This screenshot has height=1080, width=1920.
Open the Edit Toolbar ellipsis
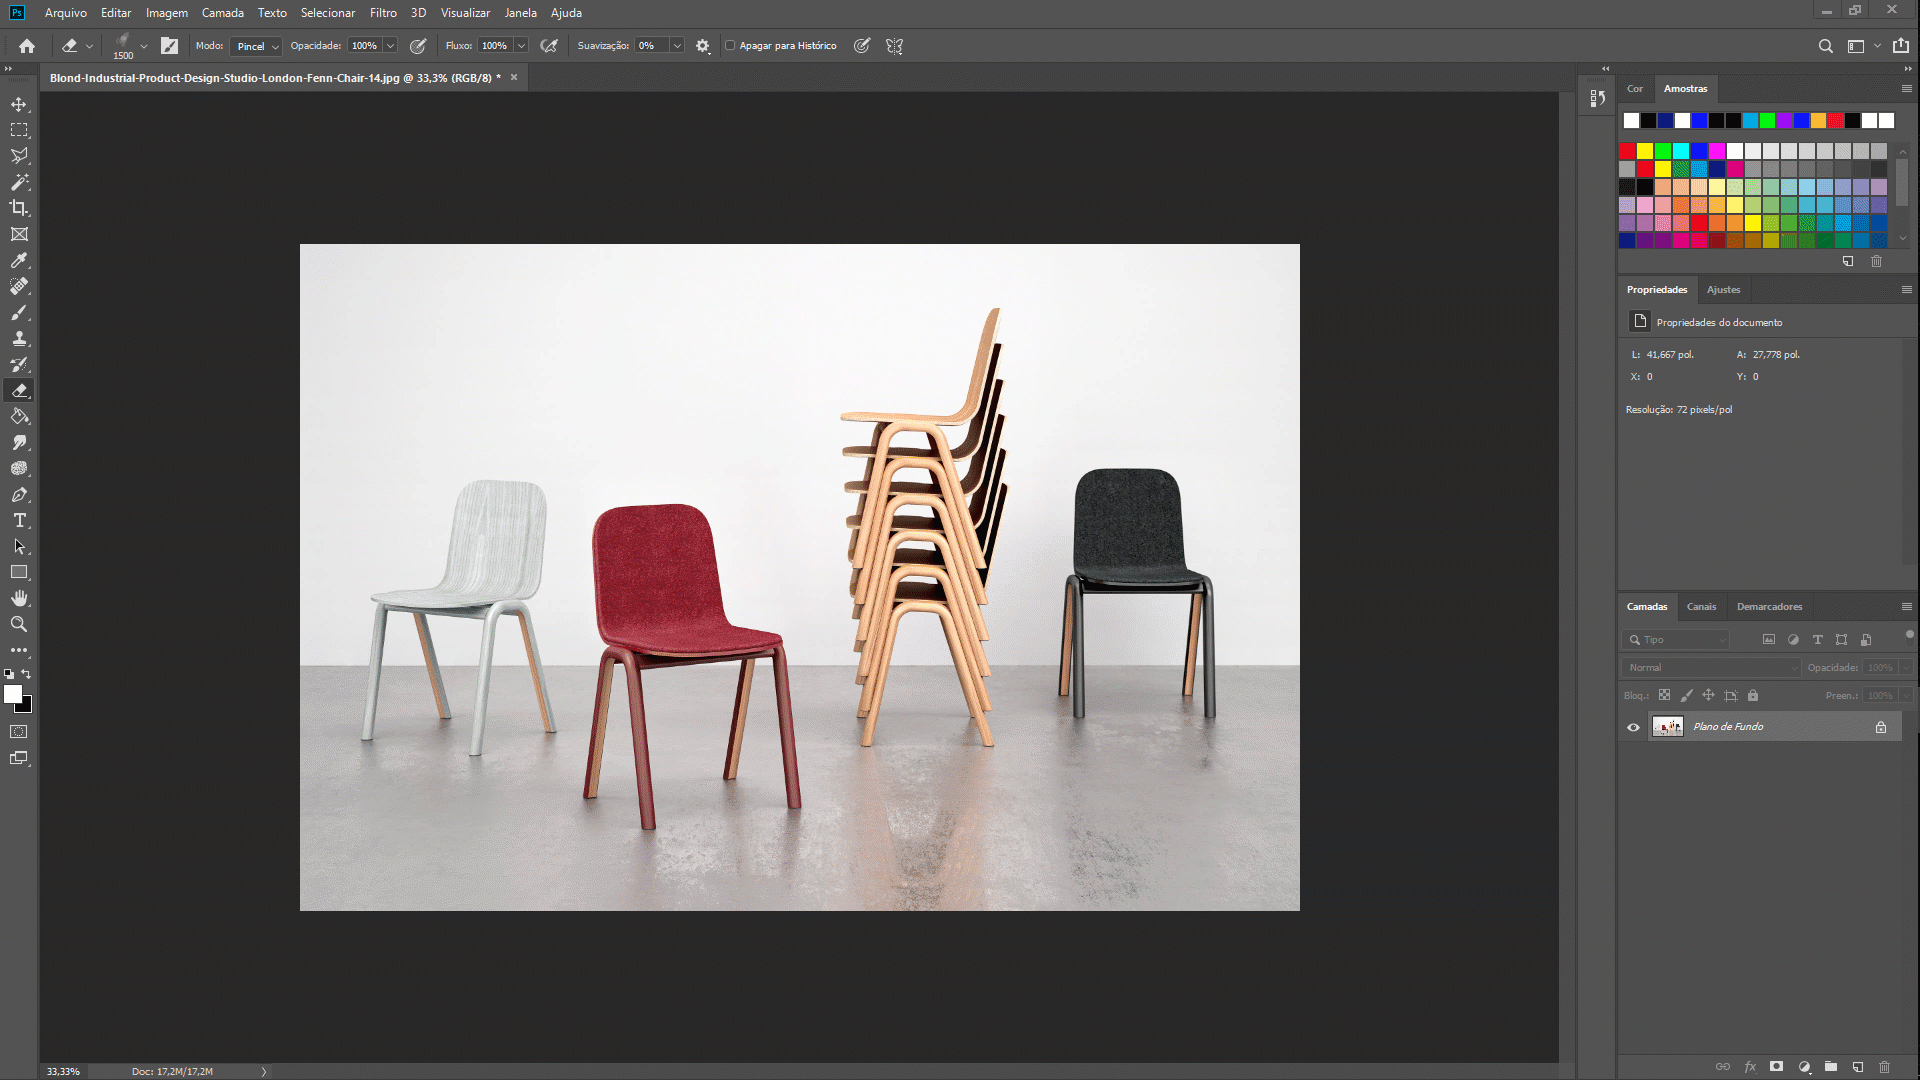[19, 650]
